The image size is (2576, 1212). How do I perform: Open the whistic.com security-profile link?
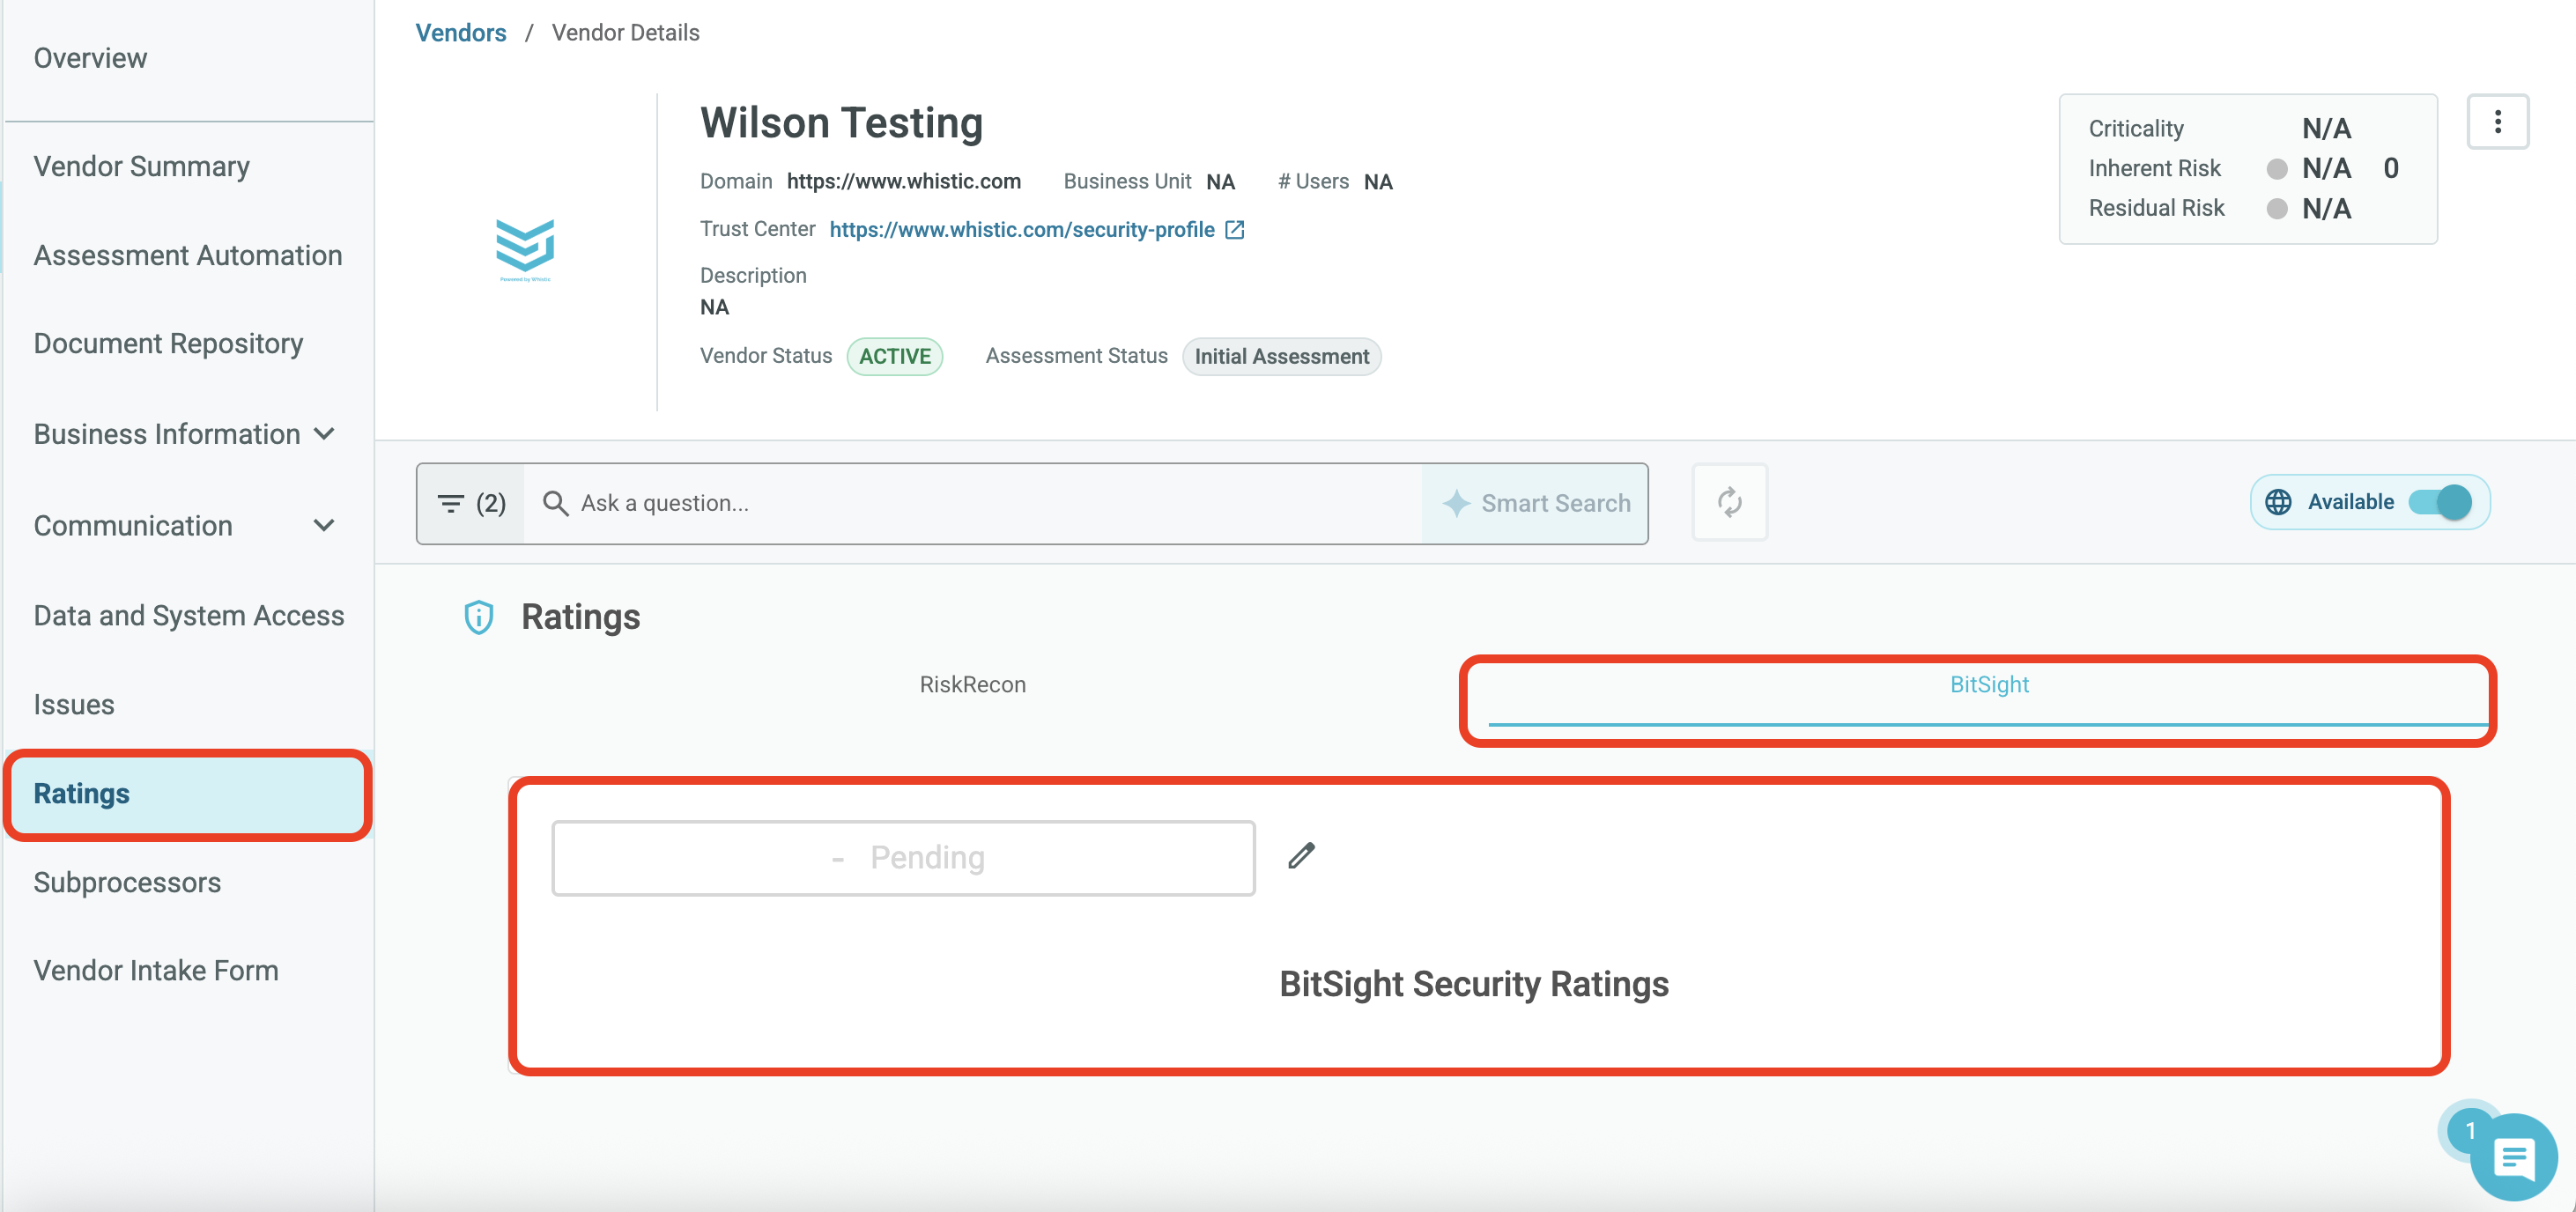(1022, 230)
